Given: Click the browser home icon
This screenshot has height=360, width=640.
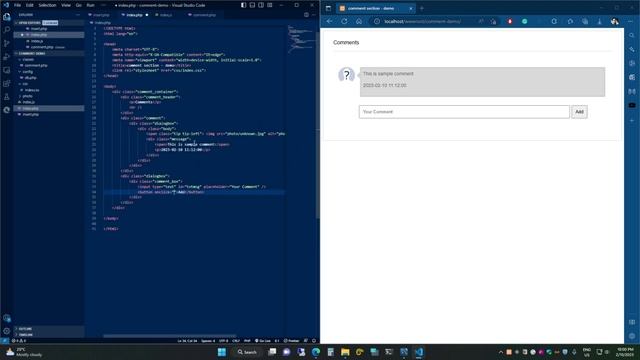Looking at the screenshot, I should click(359, 21).
